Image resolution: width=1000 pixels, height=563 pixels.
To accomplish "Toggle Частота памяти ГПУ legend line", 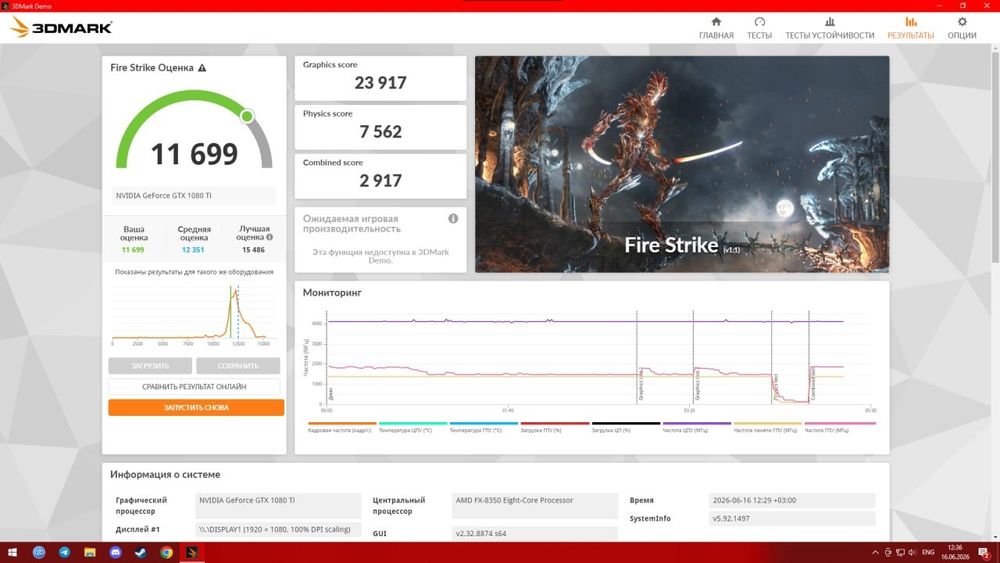I will click(768, 427).
